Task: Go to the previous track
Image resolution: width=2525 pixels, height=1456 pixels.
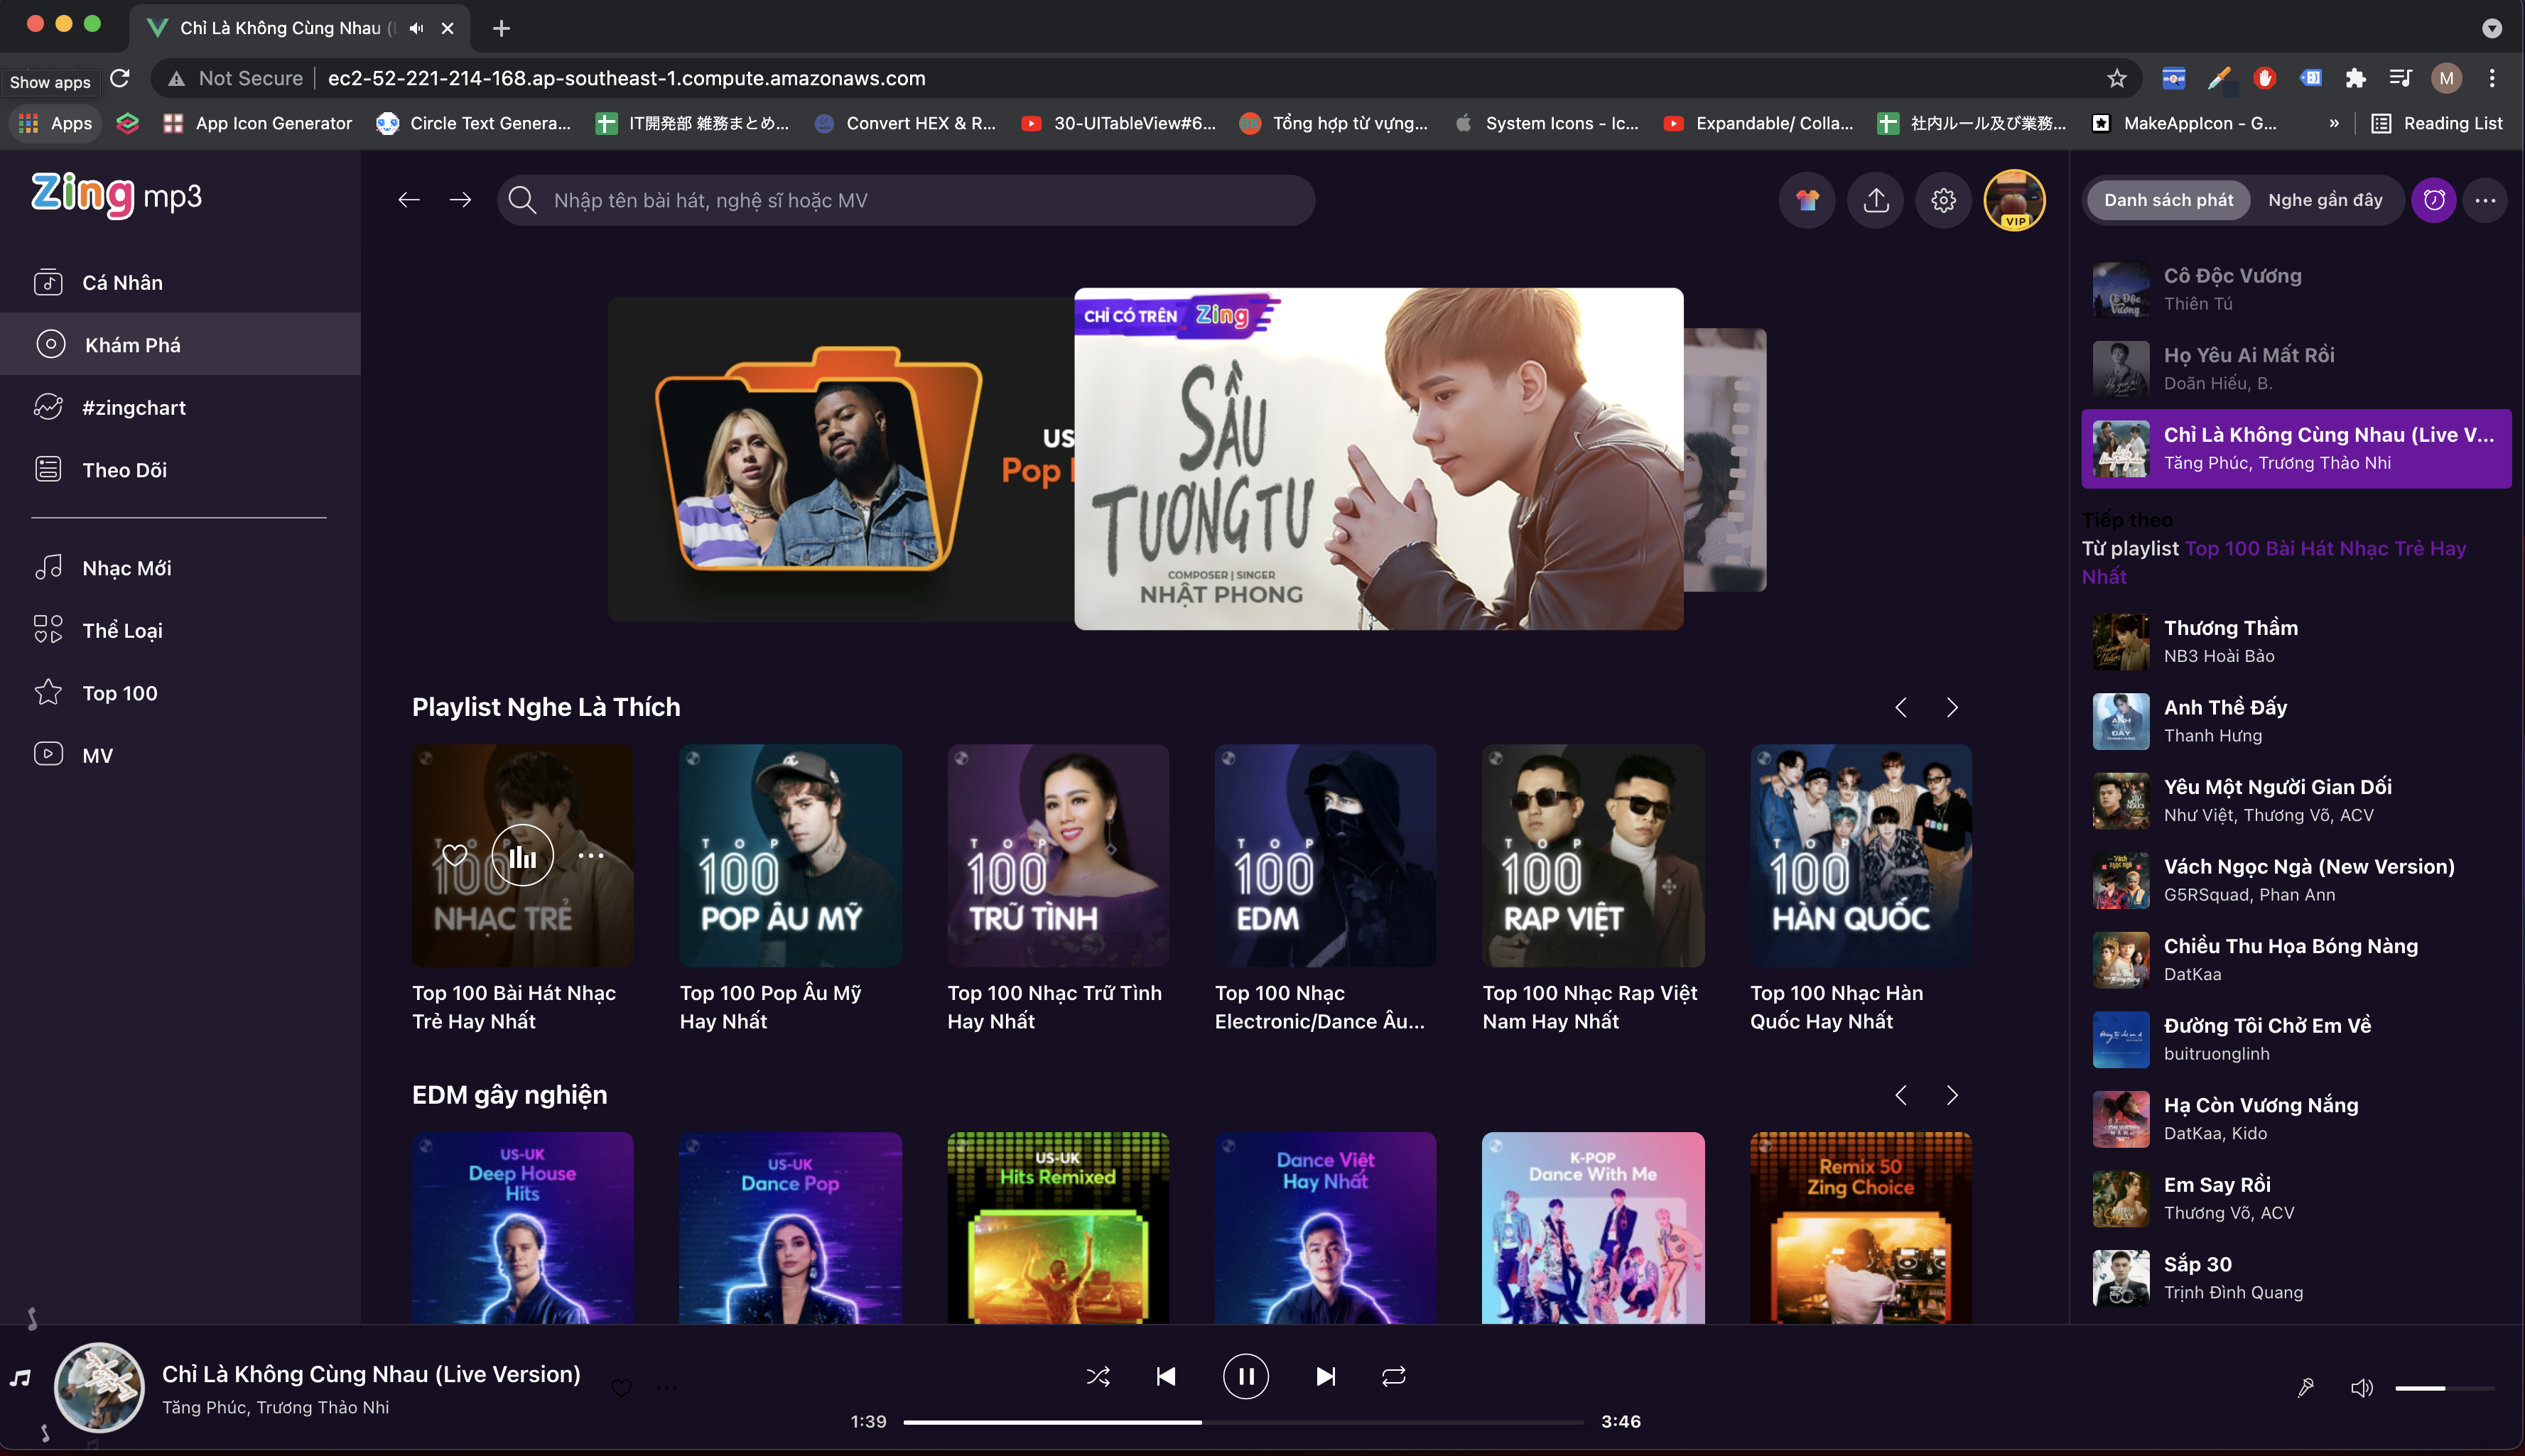Action: point(1166,1376)
